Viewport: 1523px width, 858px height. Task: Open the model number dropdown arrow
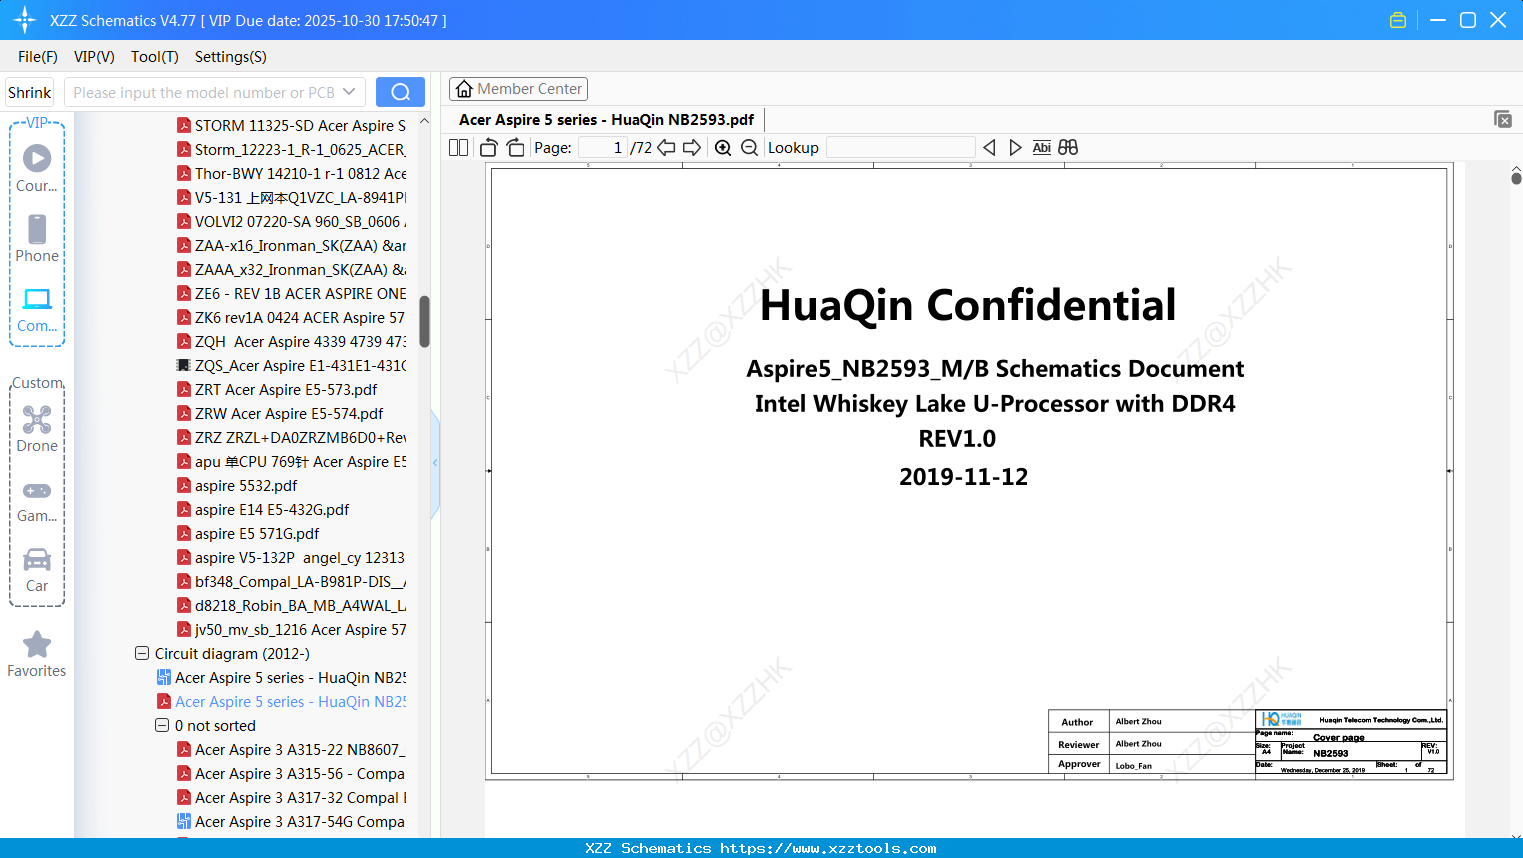(349, 92)
